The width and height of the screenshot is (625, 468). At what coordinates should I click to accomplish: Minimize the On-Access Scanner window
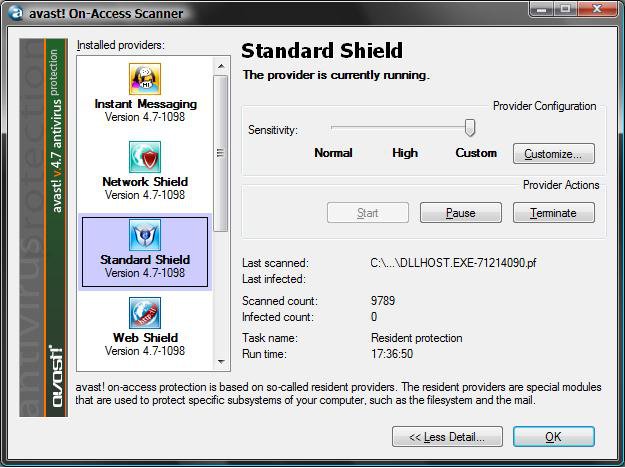541,9
